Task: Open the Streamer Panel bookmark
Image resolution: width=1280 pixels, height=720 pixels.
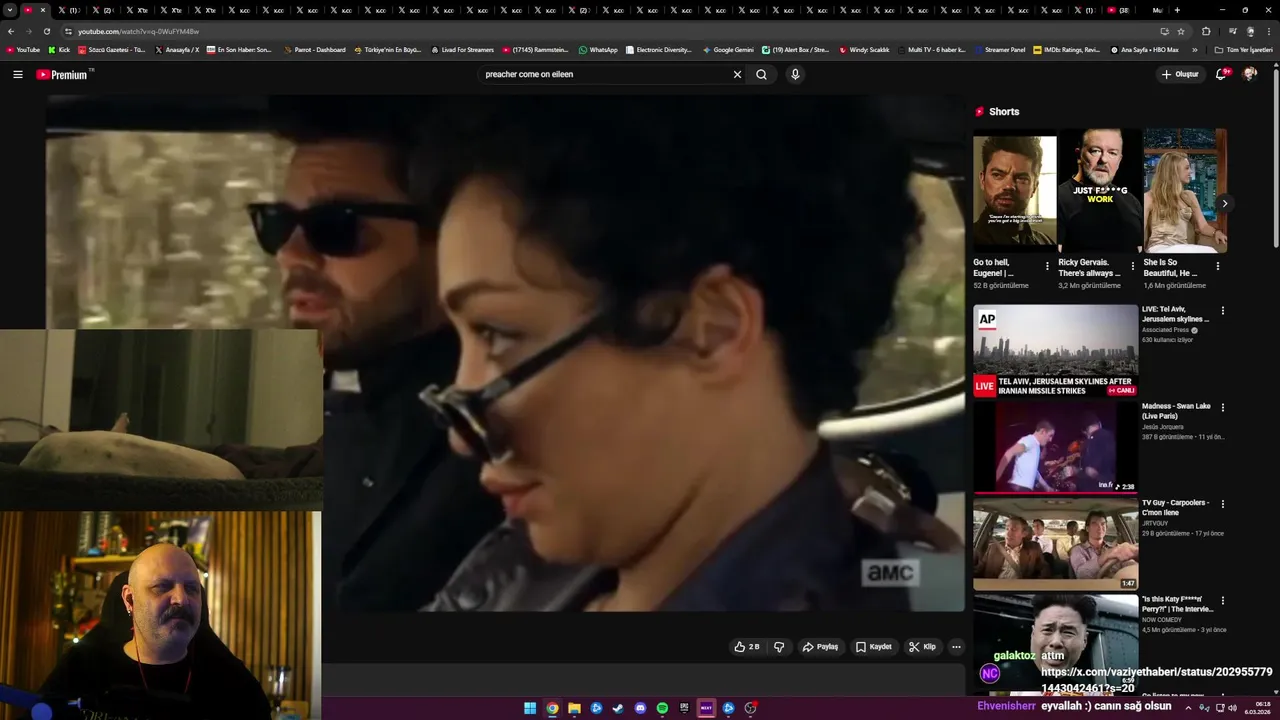Action: (x=999, y=50)
